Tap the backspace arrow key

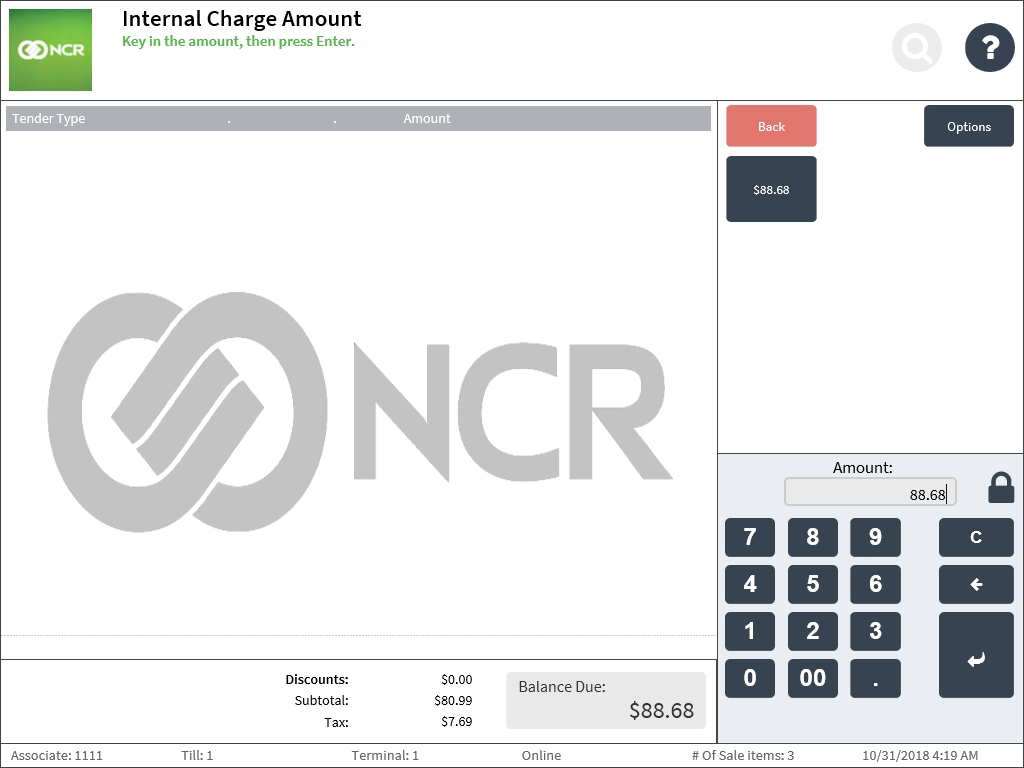click(976, 584)
